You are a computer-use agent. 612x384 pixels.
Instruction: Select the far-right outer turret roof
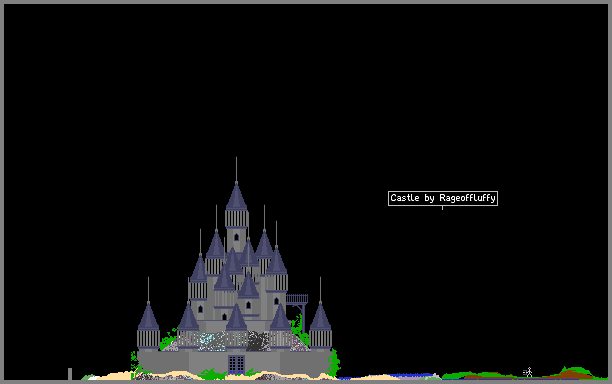click(320, 316)
